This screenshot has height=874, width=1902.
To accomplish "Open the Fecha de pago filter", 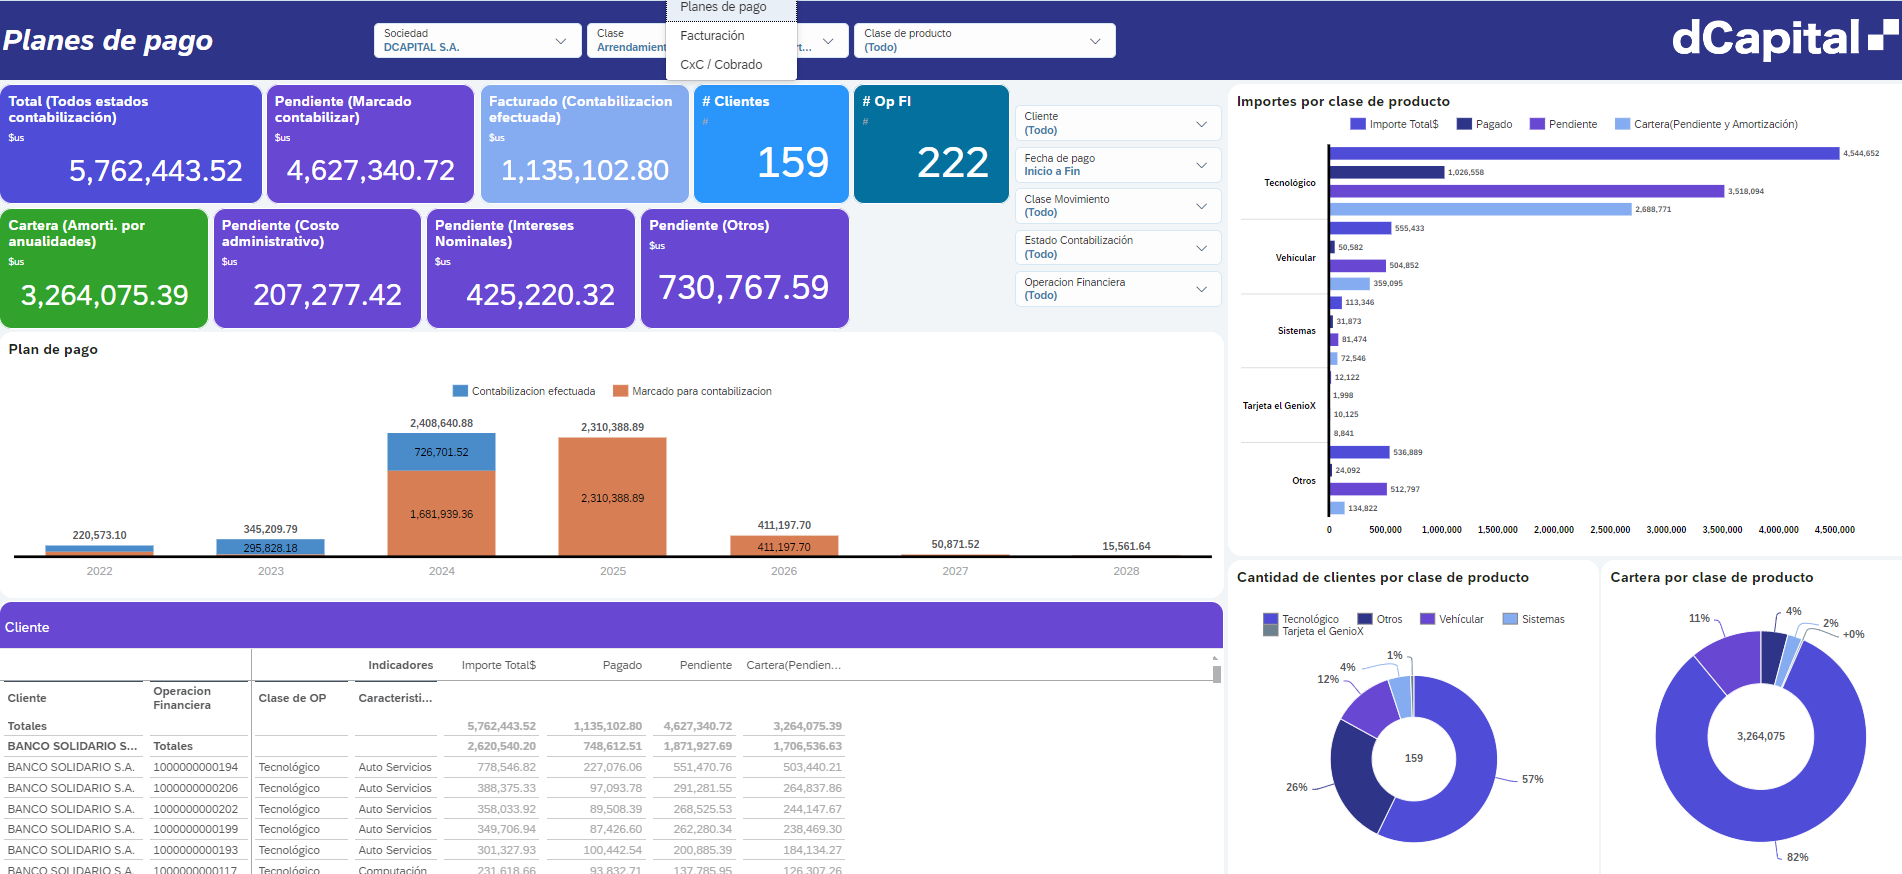I will pos(1118,165).
